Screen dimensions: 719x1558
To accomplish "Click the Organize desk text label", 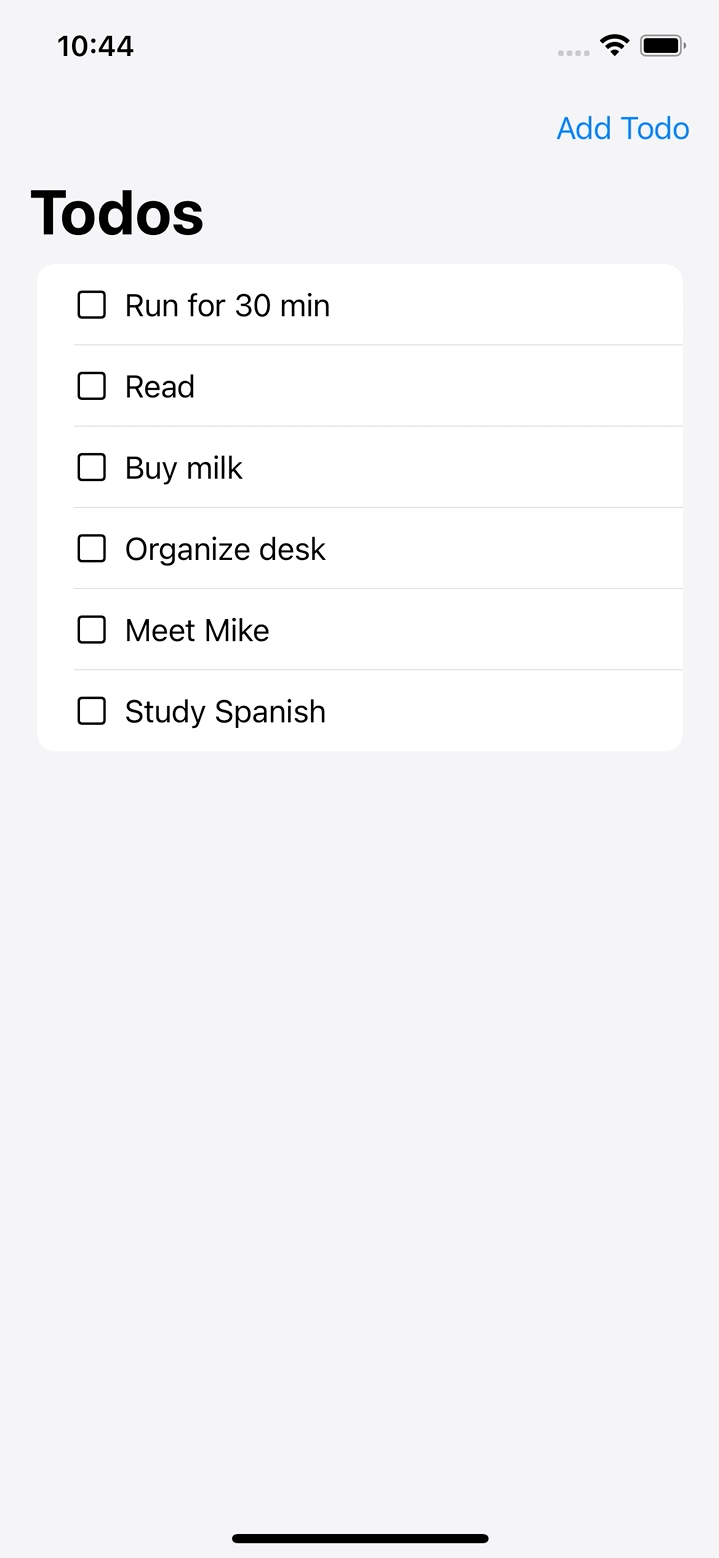I will tap(225, 548).
